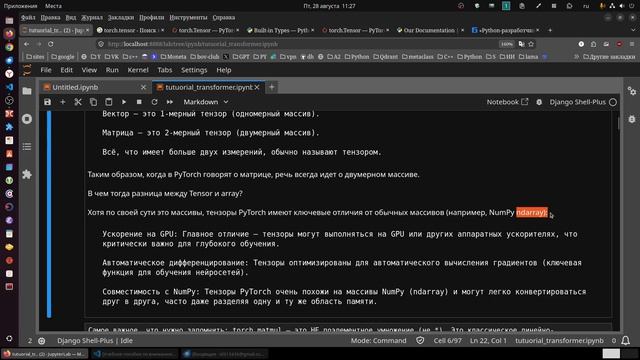
Task: Run the selected cell with play icon
Action: tap(124, 102)
